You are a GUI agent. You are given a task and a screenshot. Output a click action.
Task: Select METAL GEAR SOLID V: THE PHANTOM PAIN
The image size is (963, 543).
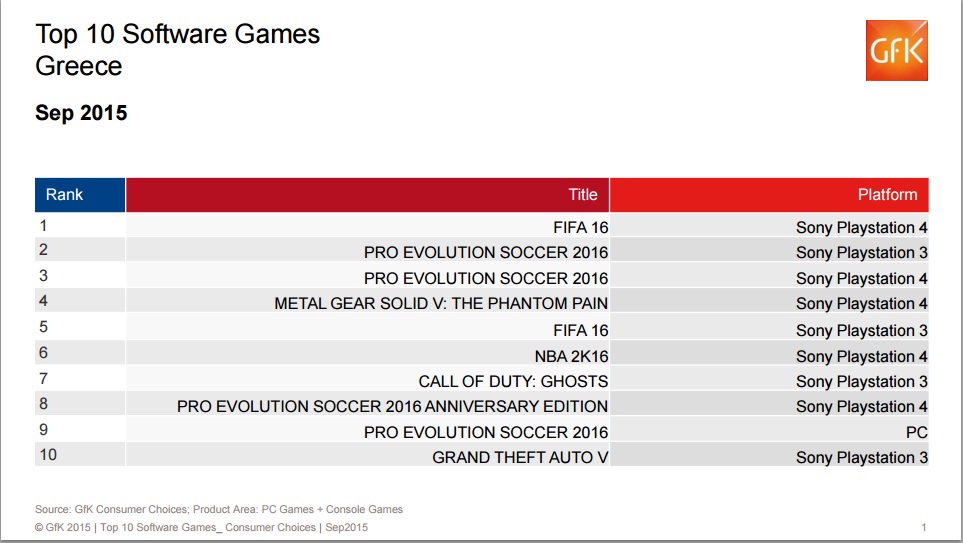click(x=441, y=303)
